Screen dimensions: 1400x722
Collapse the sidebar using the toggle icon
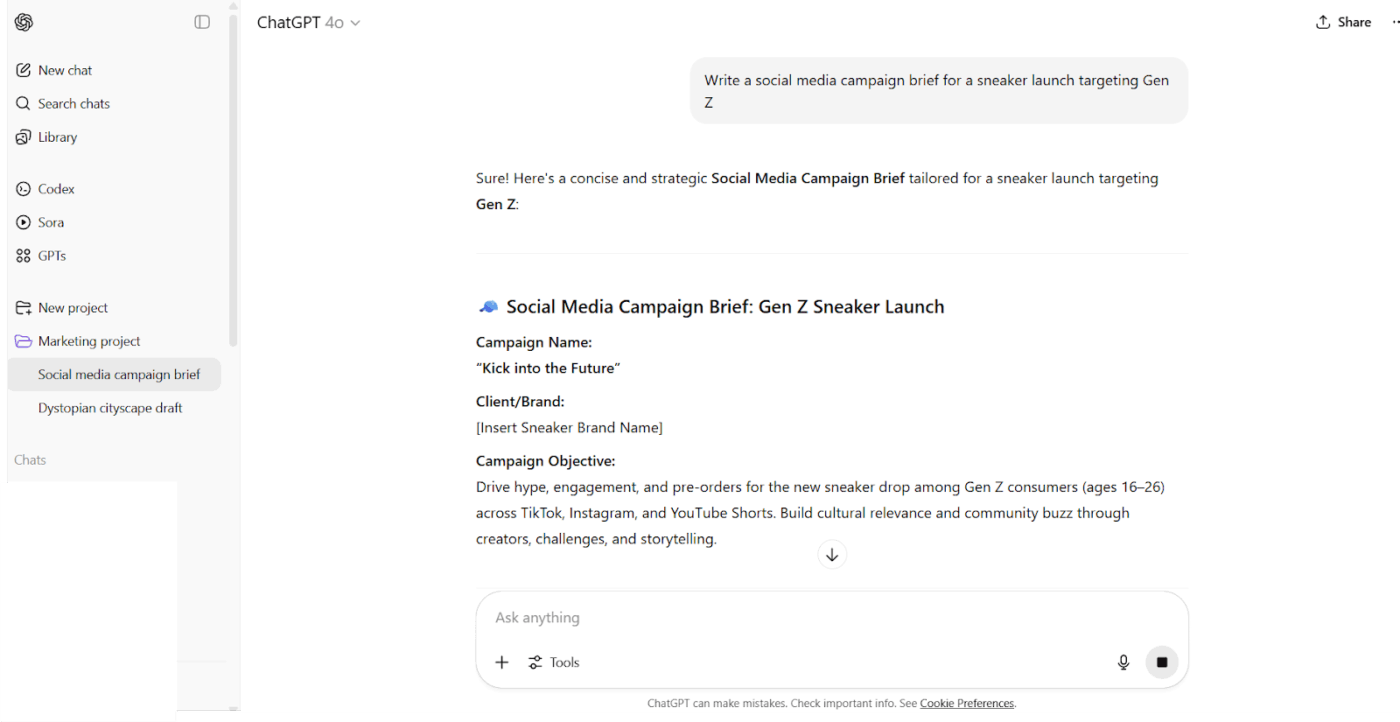pos(202,21)
